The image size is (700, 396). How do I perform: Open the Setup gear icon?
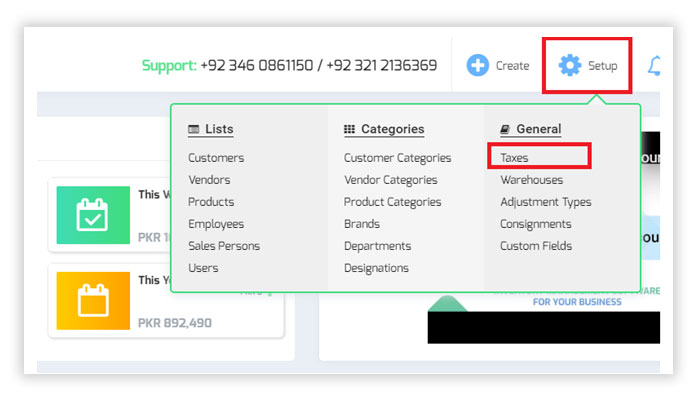[570, 66]
